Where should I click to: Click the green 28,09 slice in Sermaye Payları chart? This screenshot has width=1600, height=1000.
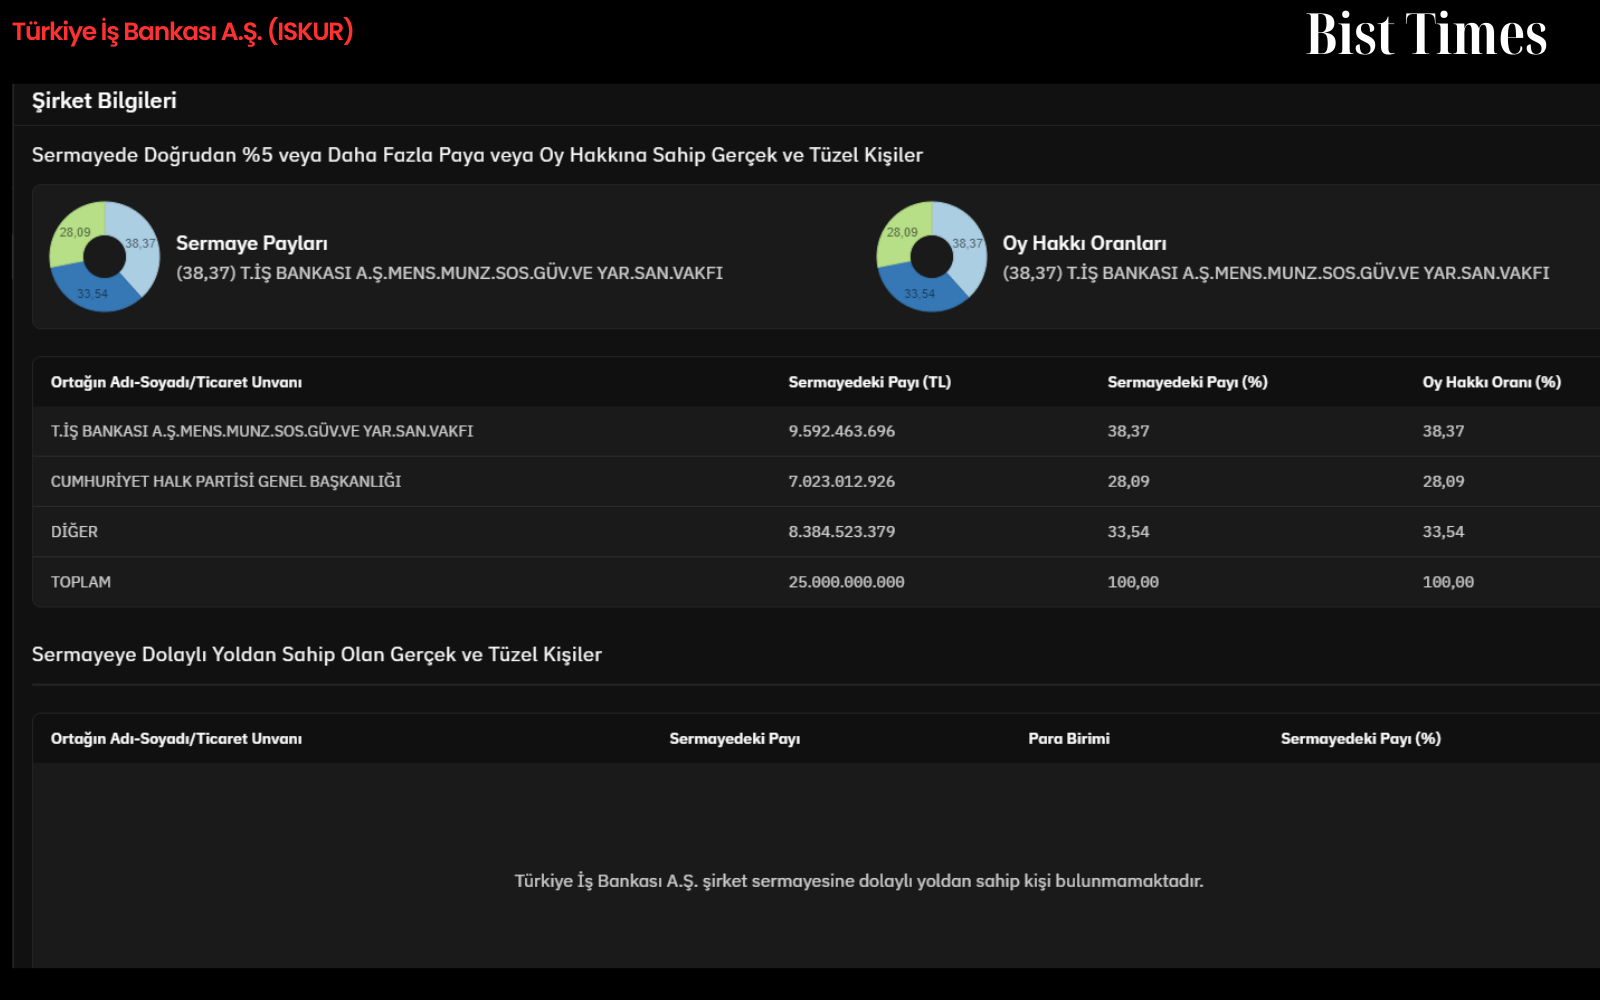pos(75,233)
